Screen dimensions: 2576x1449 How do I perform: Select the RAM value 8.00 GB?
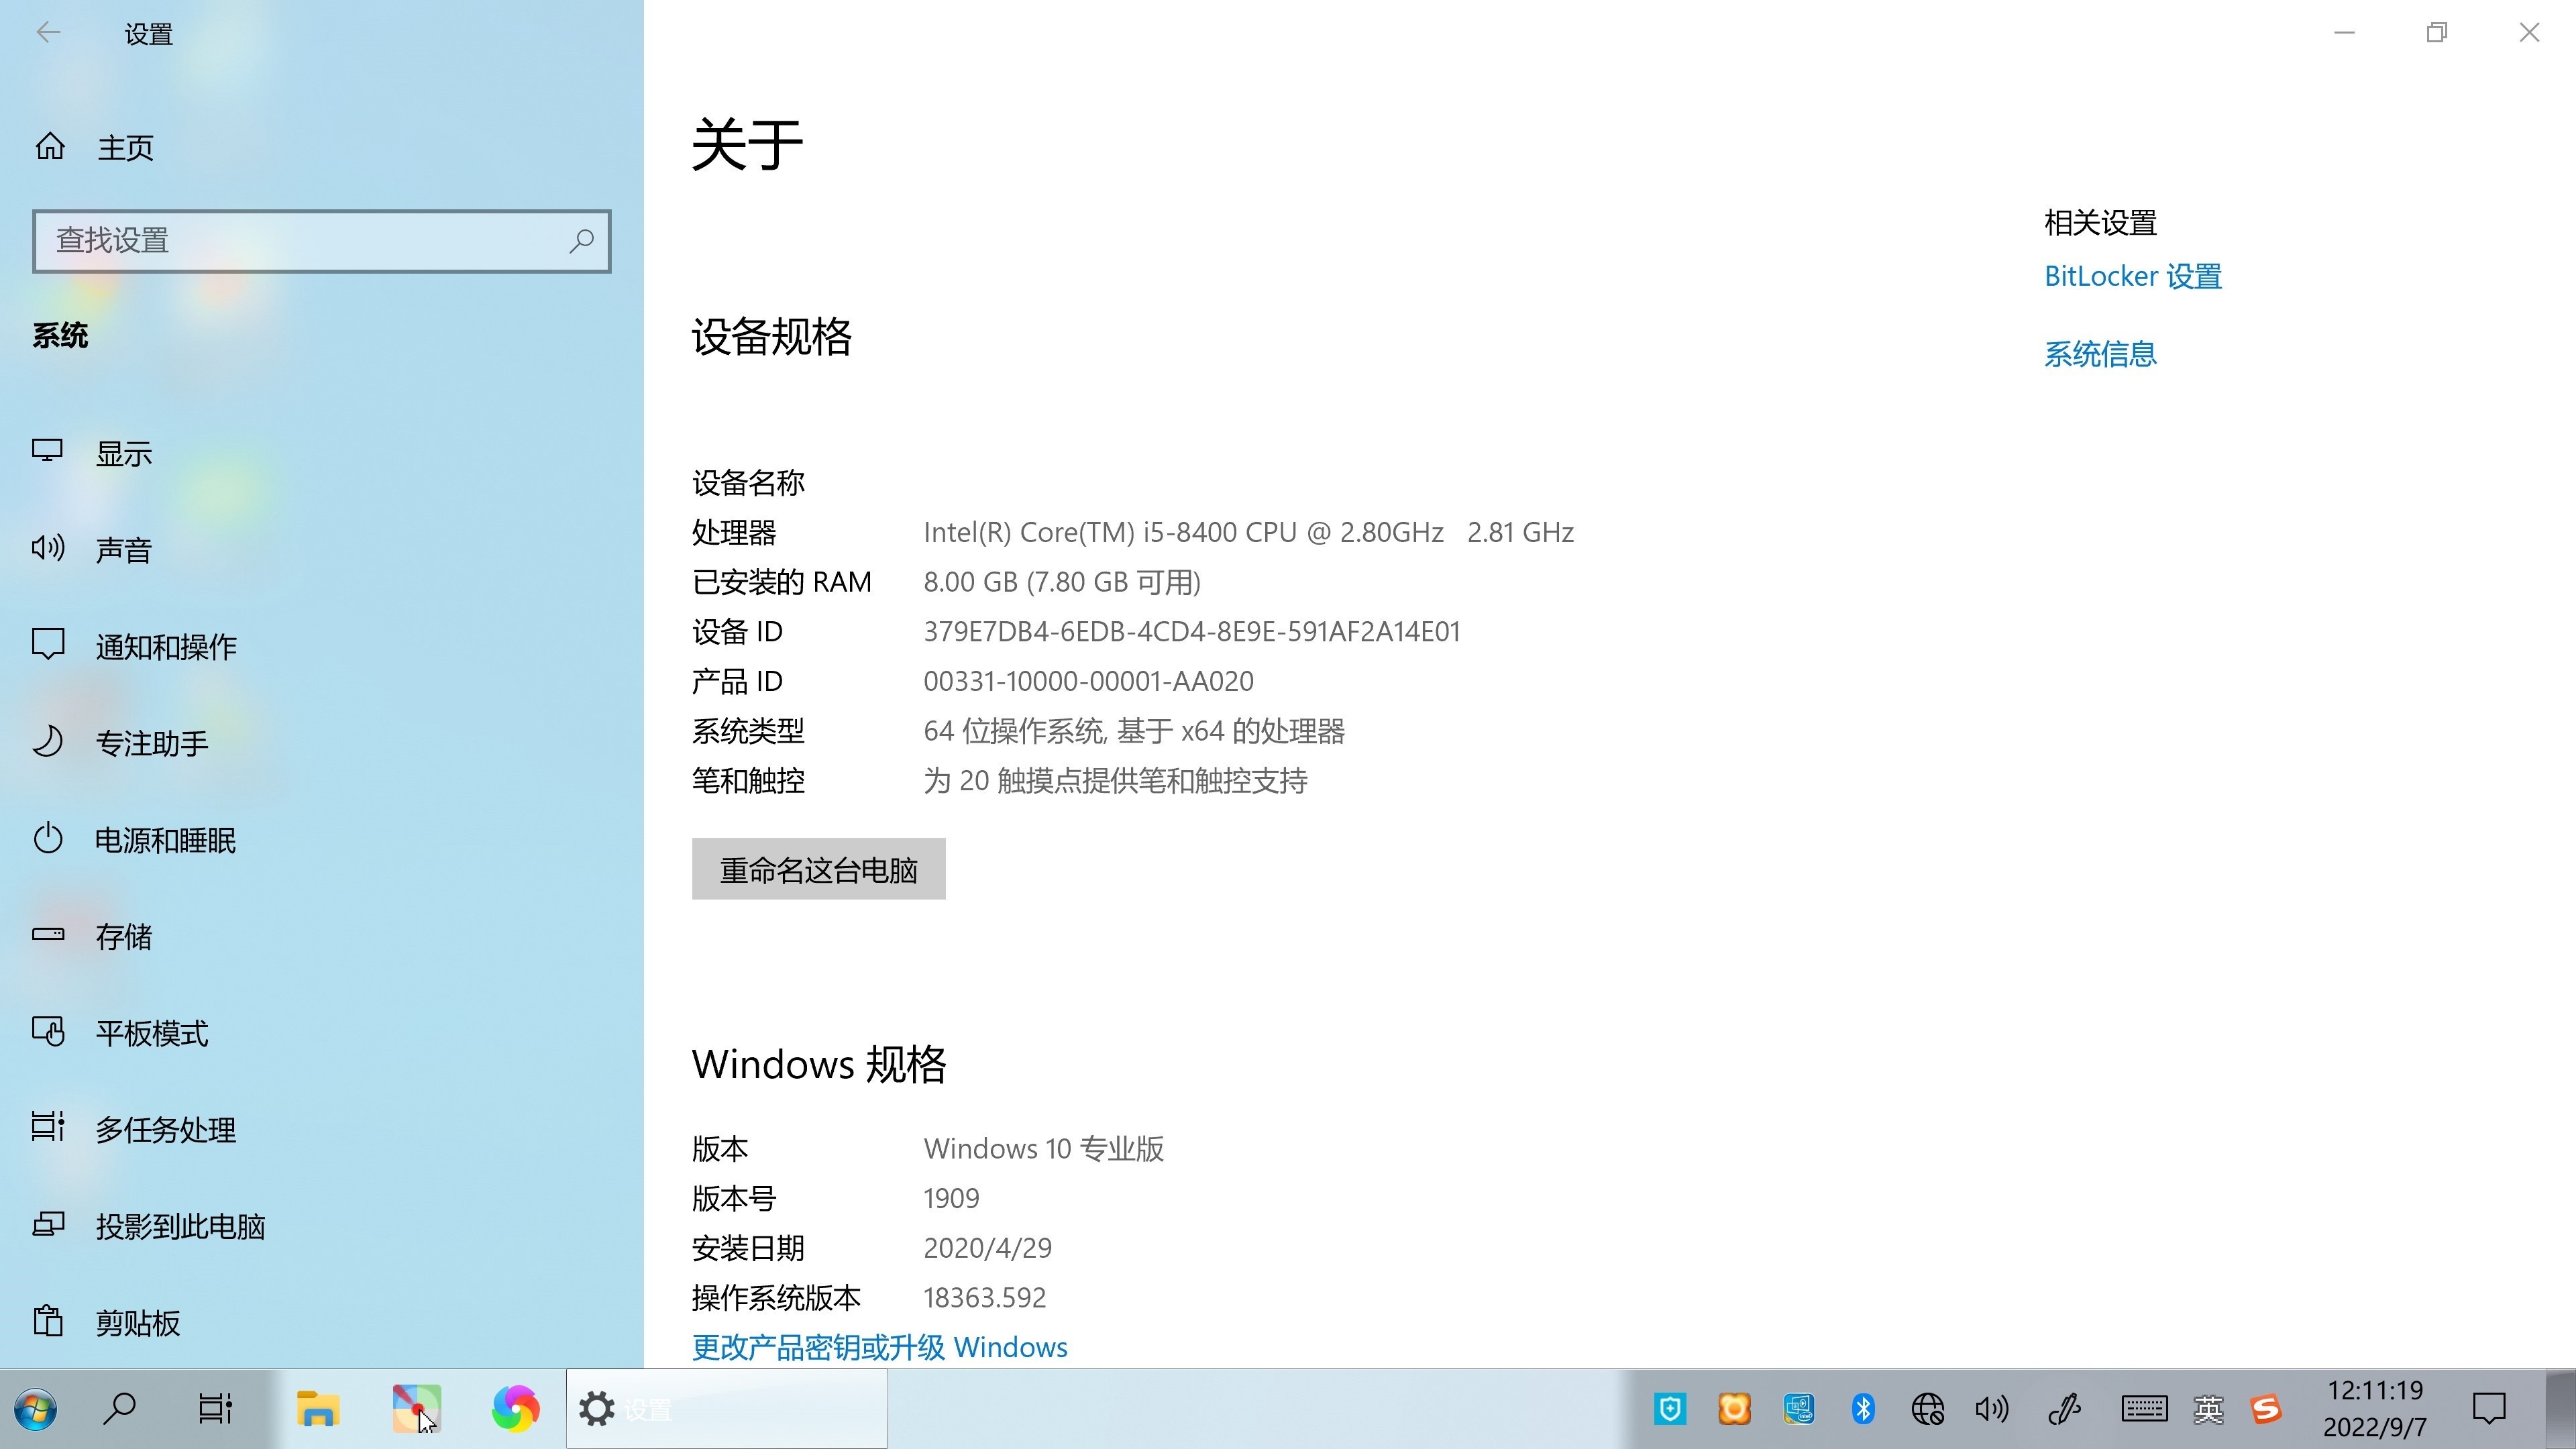pos(1062,582)
